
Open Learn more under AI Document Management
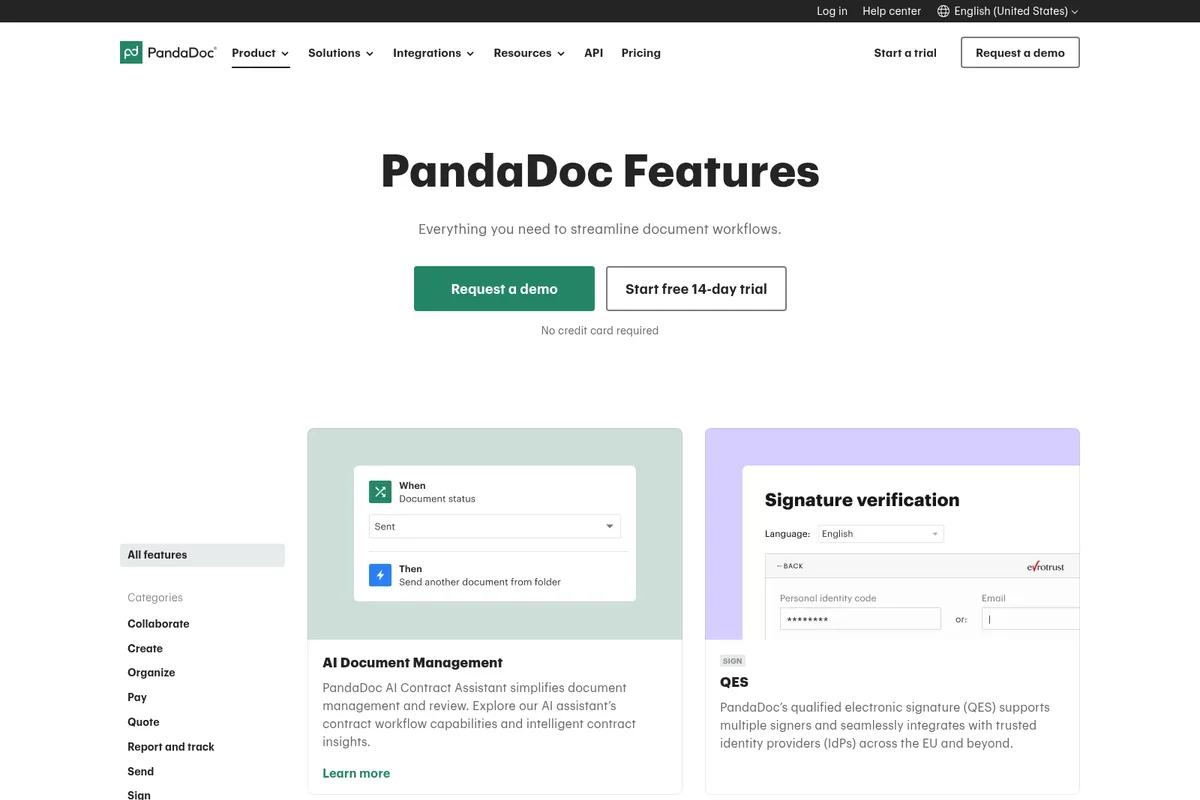tap(356, 773)
